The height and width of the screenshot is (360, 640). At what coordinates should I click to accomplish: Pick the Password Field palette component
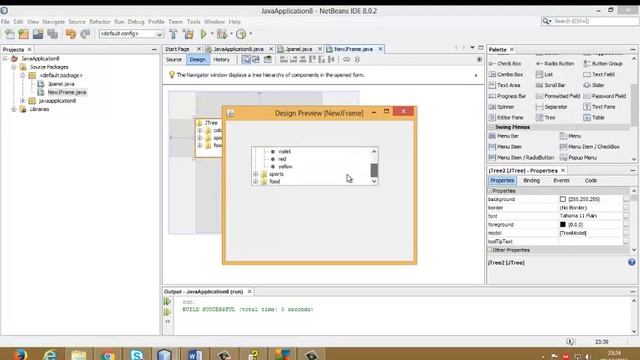[604, 96]
